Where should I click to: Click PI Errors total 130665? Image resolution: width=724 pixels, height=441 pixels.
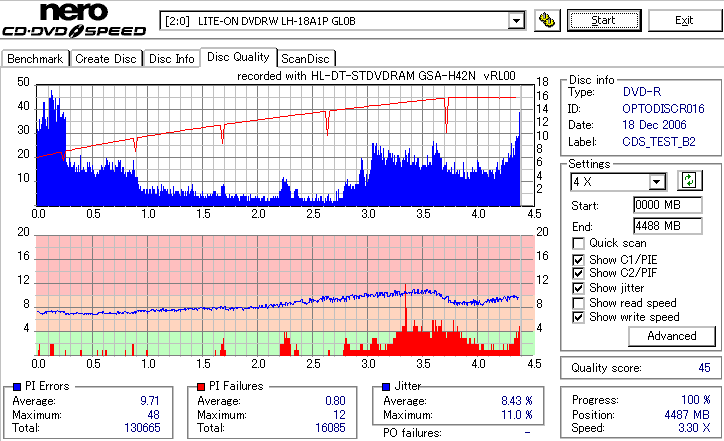tap(142, 428)
